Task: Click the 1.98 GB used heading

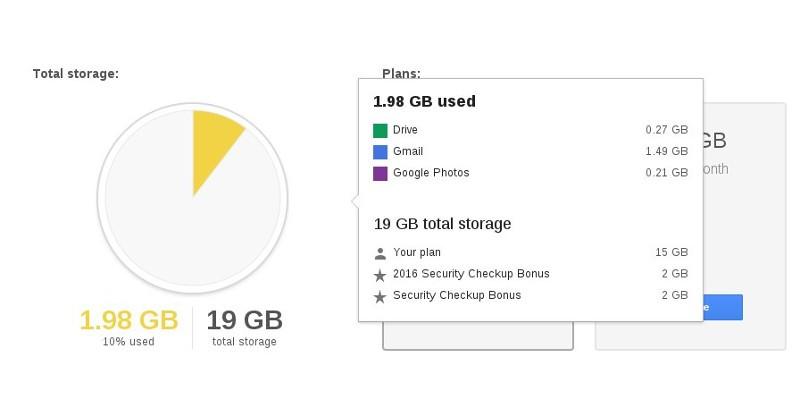Action: (x=424, y=101)
